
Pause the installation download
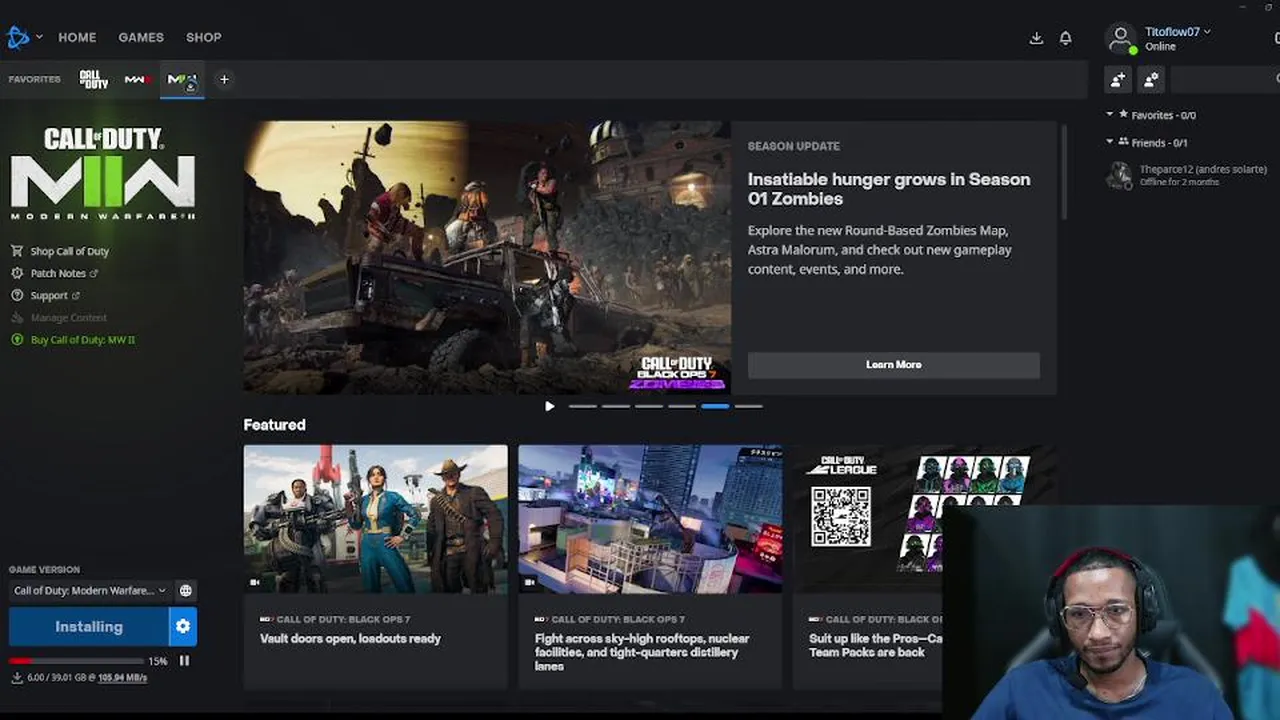(184, 661)
